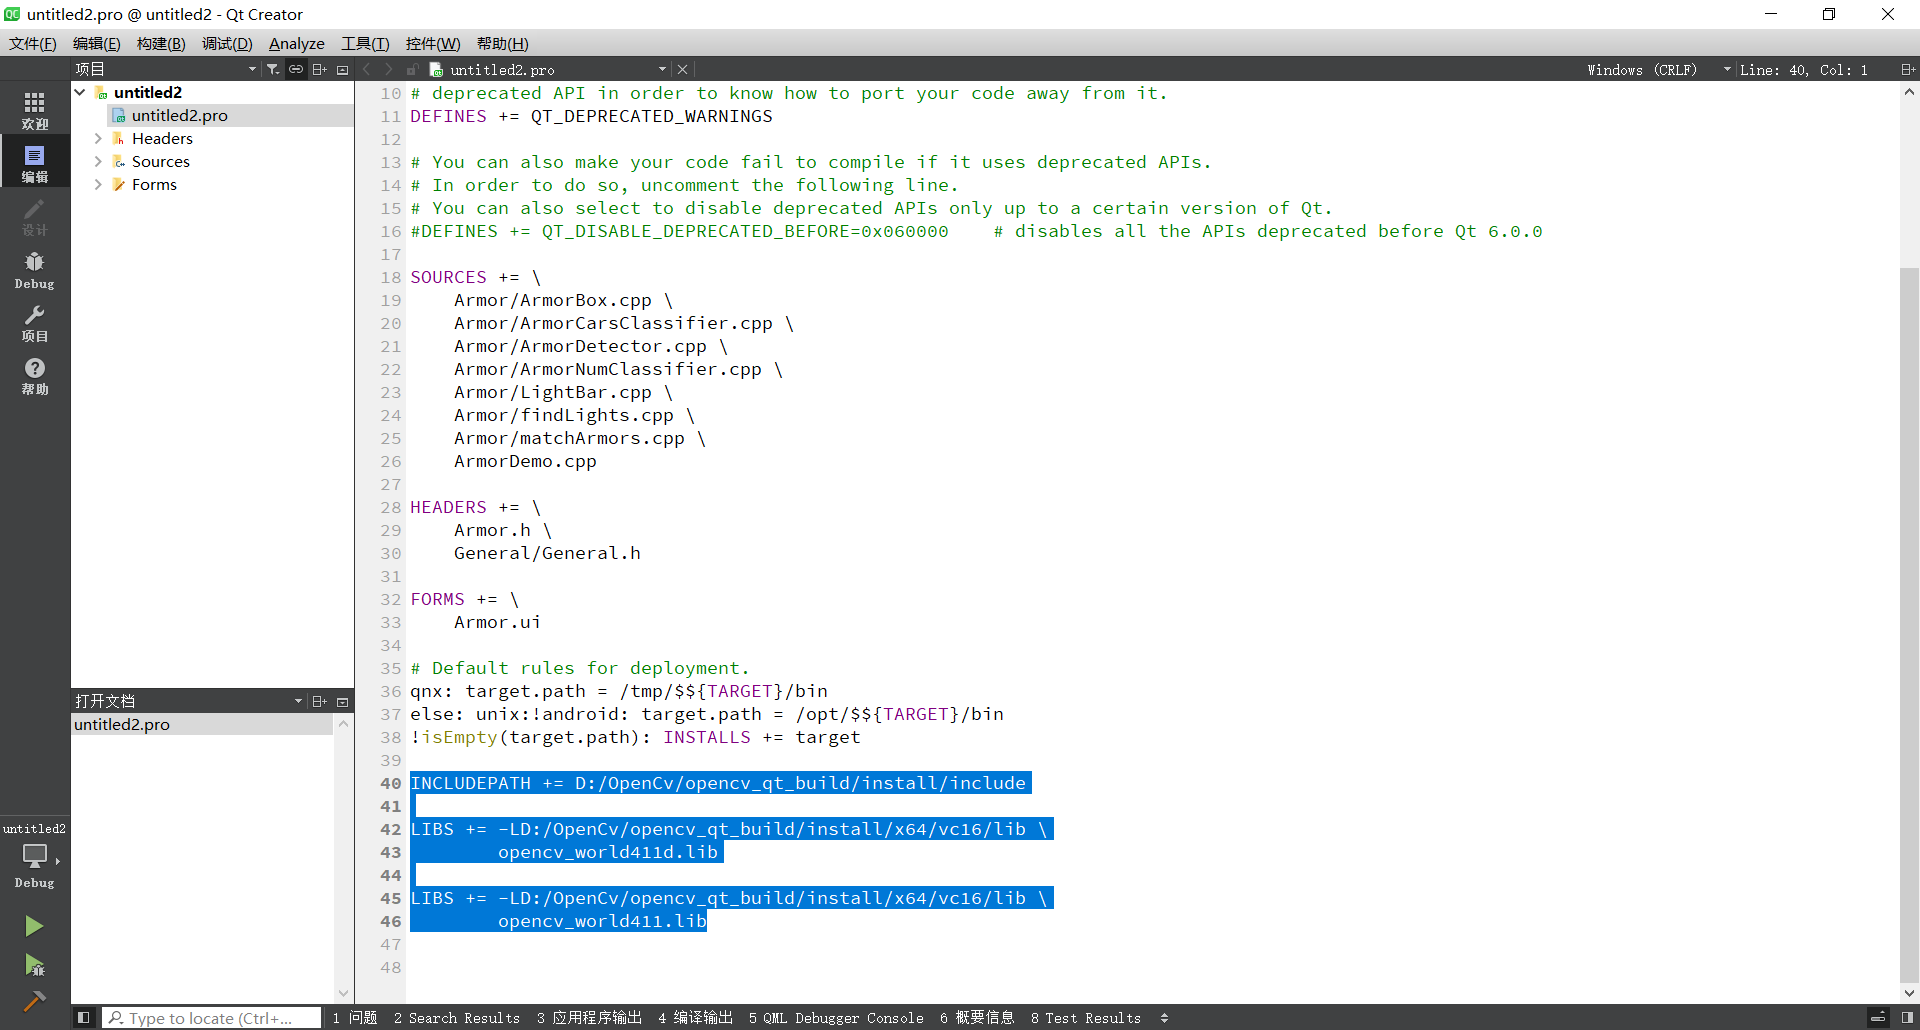Open the 6 概要信息 pane
This screenshot has width=1920, height=1030.
point(977,1018)
